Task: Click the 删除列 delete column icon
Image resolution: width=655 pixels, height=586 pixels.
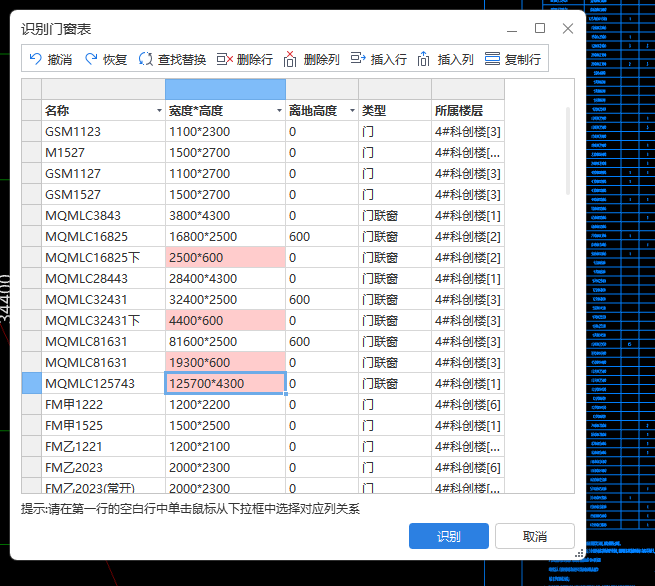Action: pos(290,59)
